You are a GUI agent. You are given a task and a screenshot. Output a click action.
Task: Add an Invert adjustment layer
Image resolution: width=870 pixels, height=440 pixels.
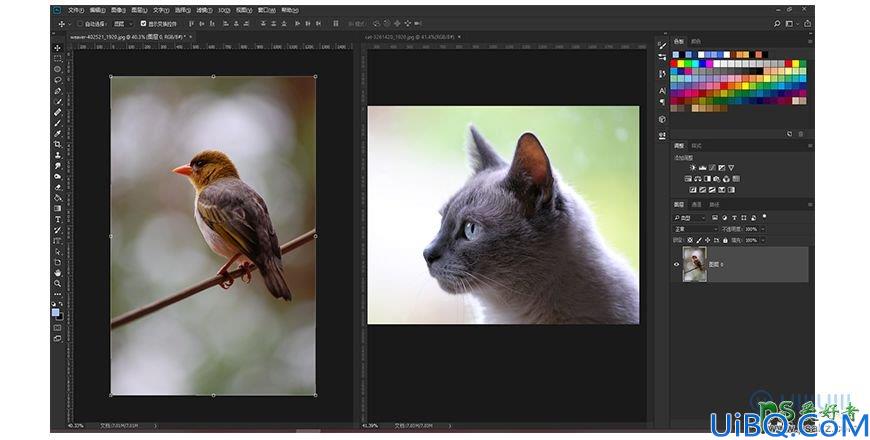click(x=692, y=190)
